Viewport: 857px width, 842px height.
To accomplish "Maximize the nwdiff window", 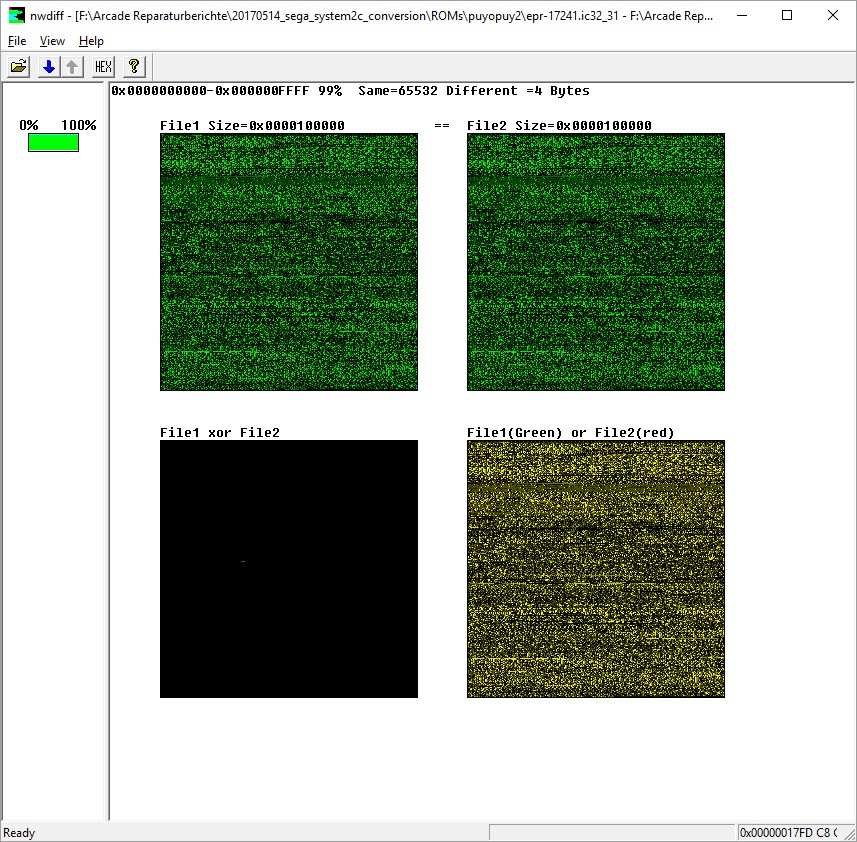I will (x=787, y=15).
